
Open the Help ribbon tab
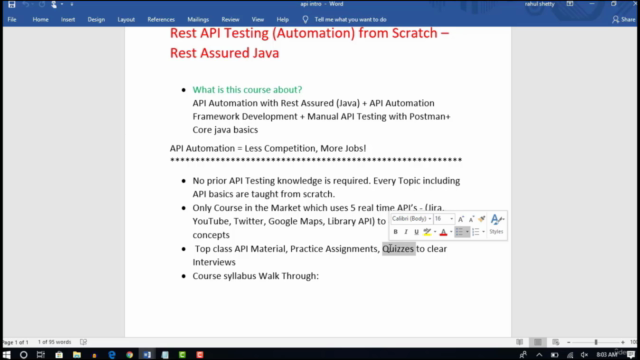282,20
